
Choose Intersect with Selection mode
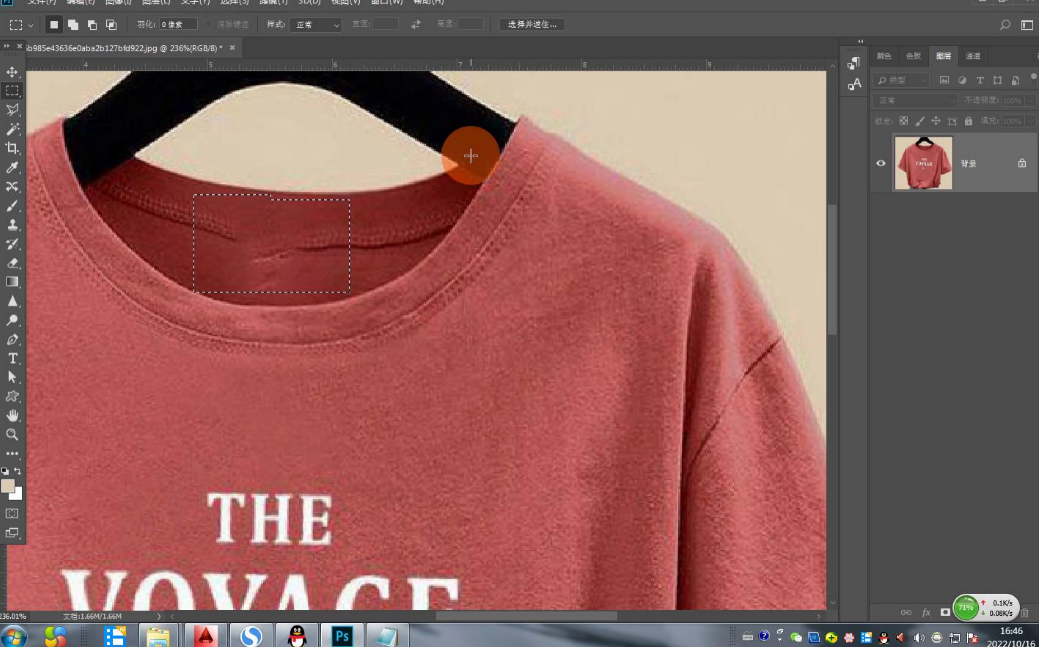tap(111, 25)
